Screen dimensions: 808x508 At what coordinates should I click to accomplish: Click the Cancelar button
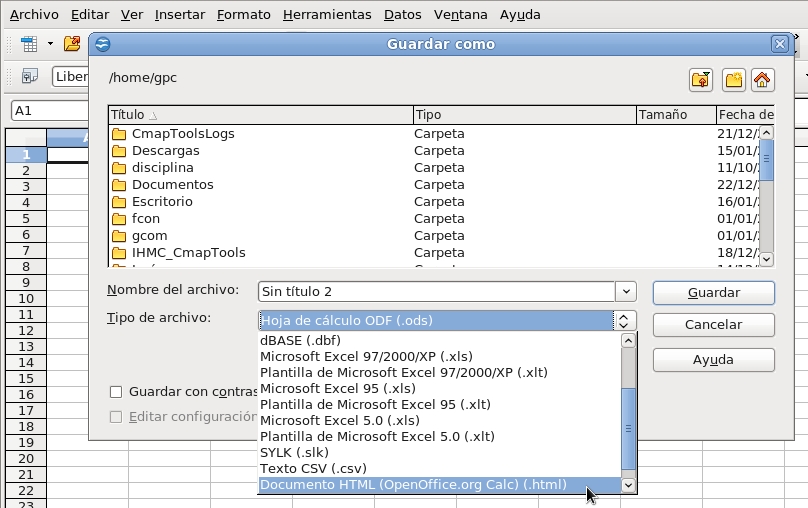coord(713,325)
